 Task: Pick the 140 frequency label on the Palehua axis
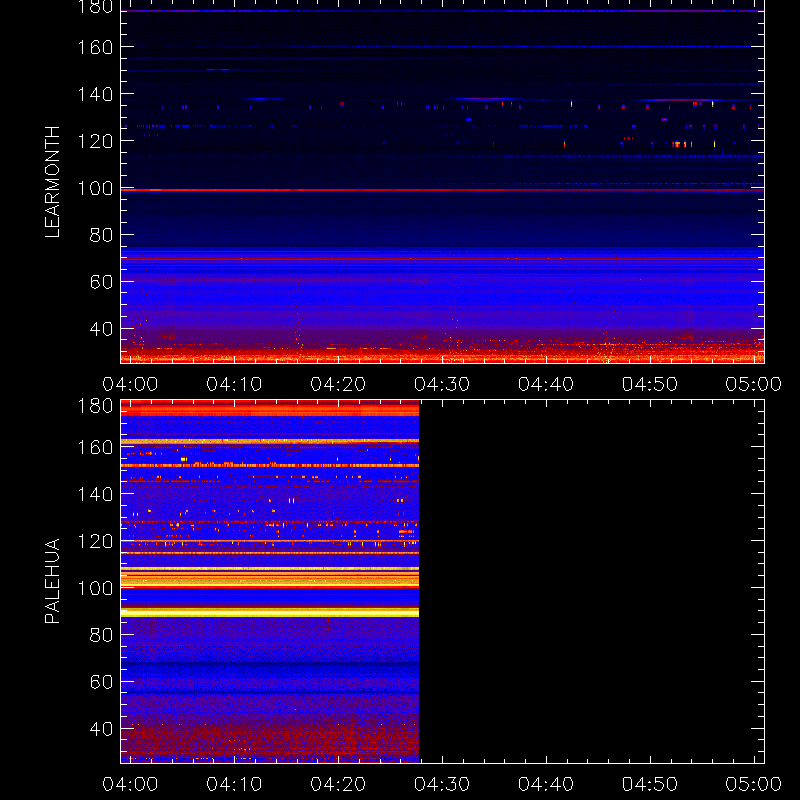(x=95, y=494)
